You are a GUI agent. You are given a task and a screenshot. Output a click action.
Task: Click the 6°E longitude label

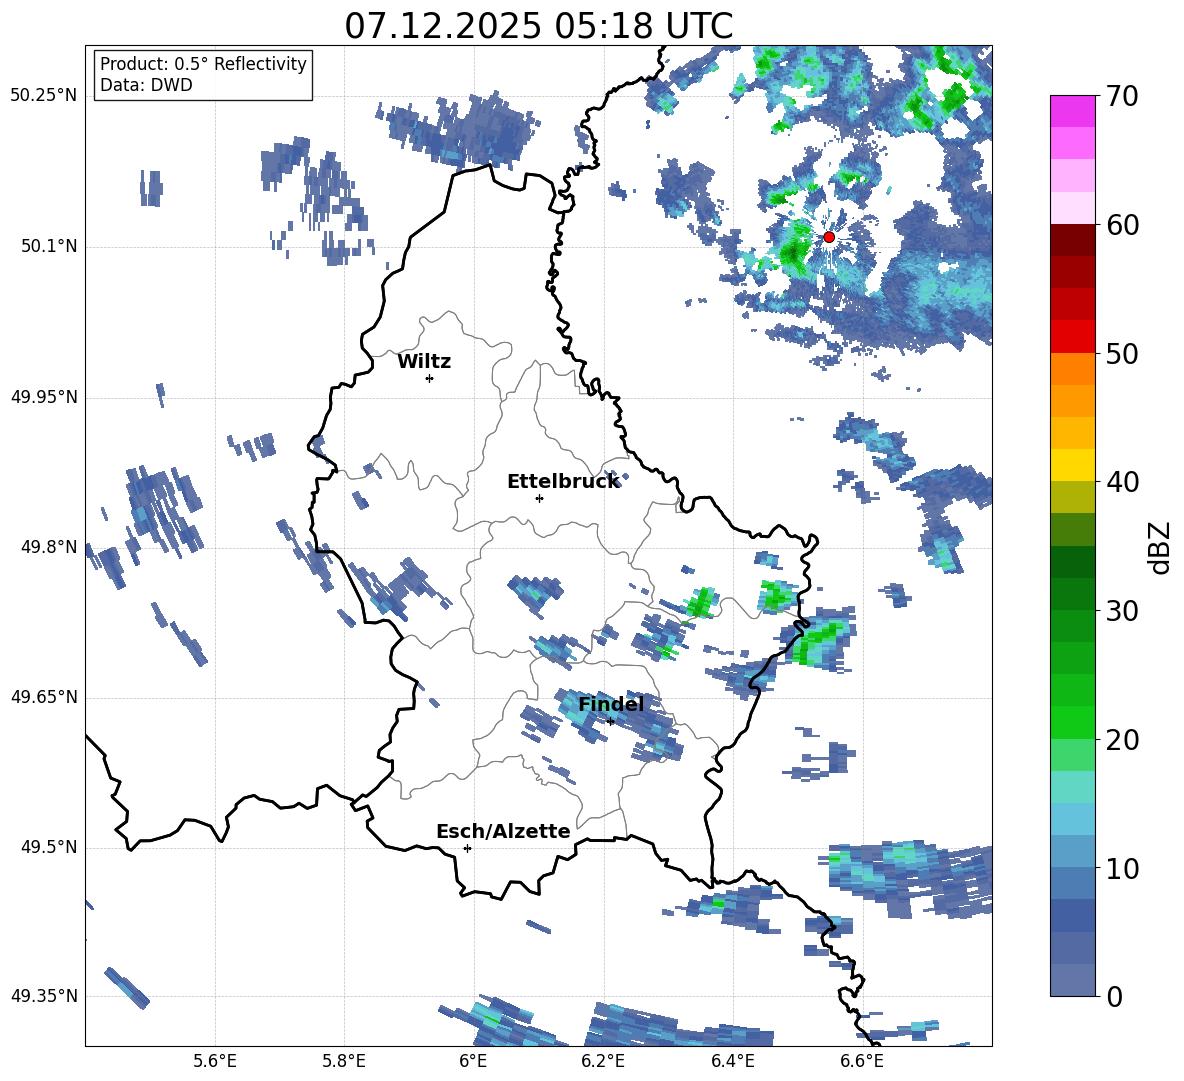click(x=473, y=1061)
